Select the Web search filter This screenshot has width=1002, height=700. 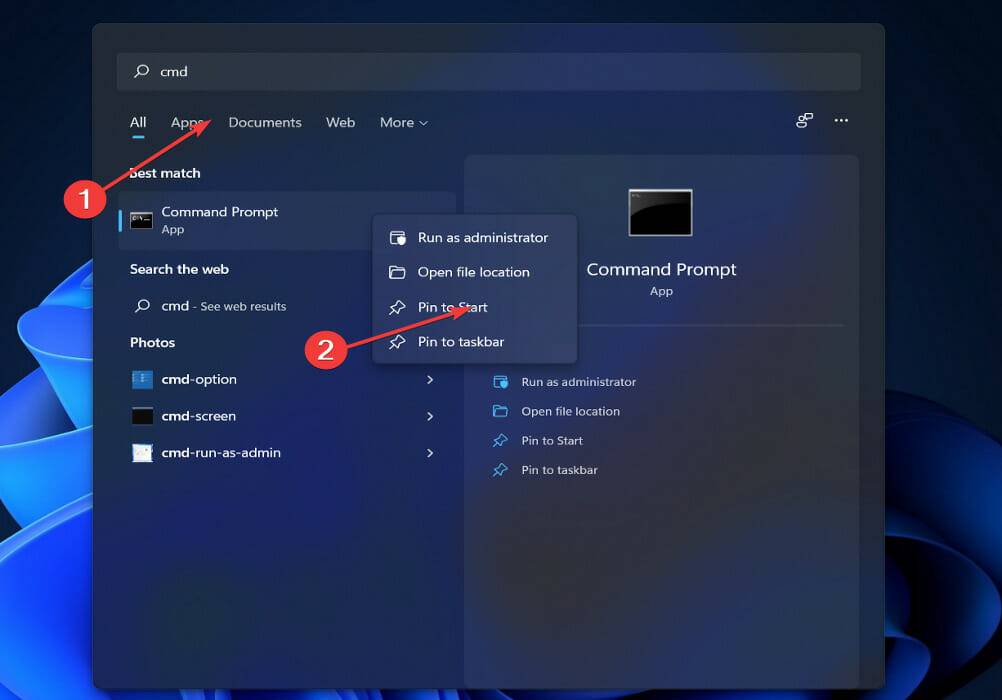tap(340, 122)
